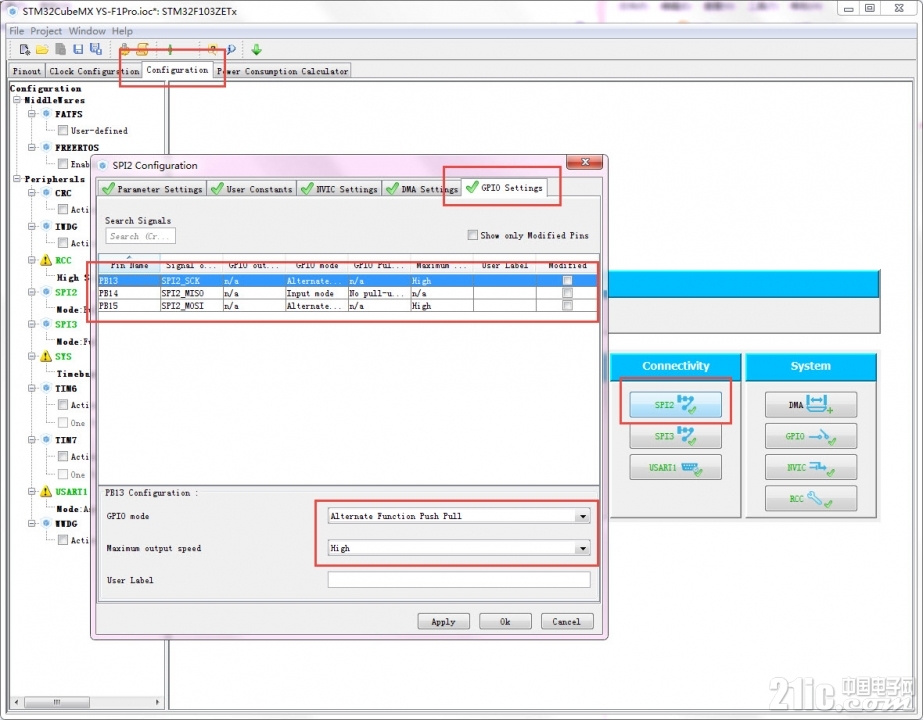
Task: Click the IWDG node icon in tree
Action: coord(46,226)
